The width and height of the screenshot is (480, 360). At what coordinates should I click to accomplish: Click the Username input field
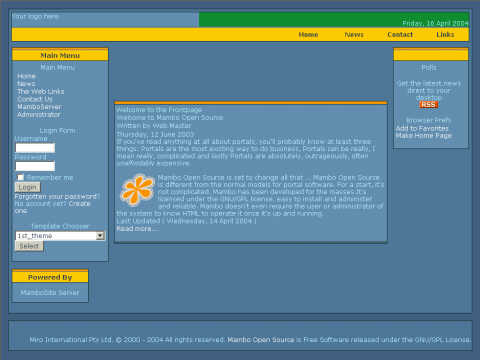click(35, 148)
